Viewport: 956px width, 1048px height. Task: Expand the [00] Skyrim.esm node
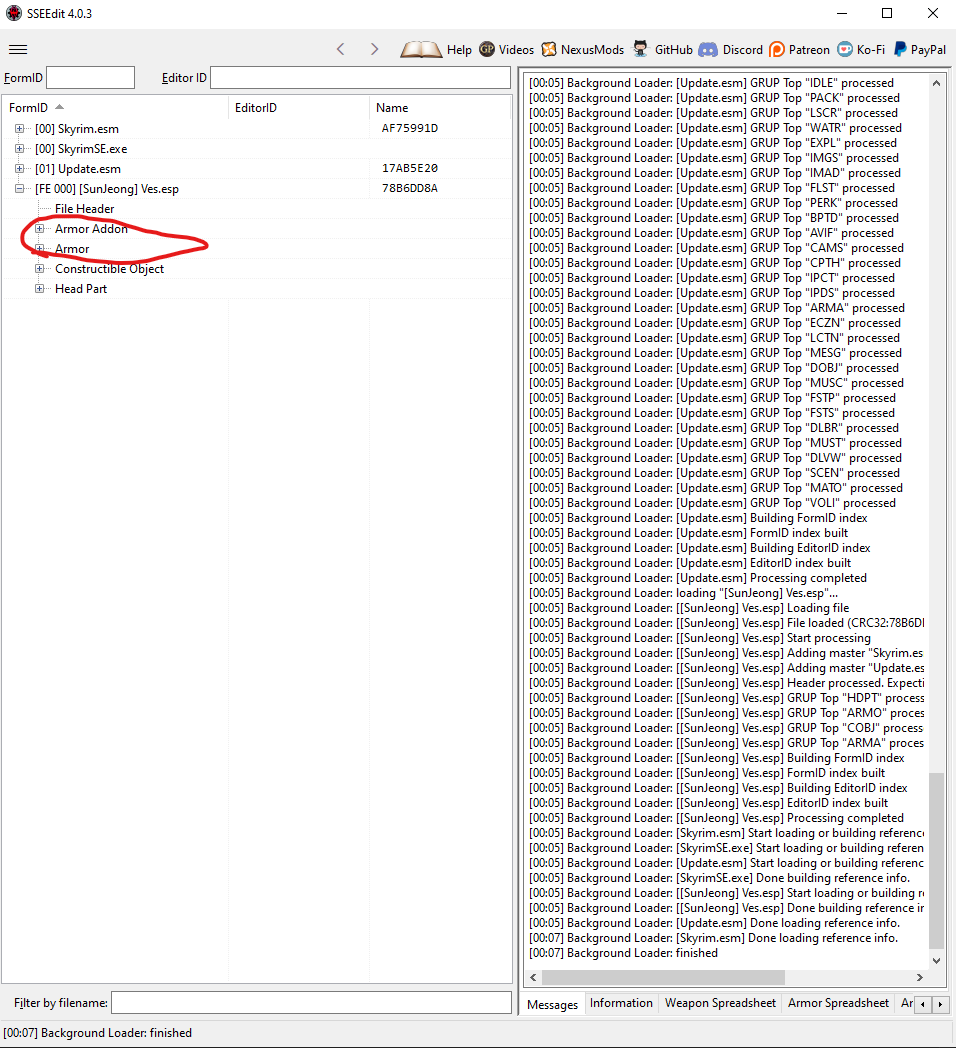19,128
